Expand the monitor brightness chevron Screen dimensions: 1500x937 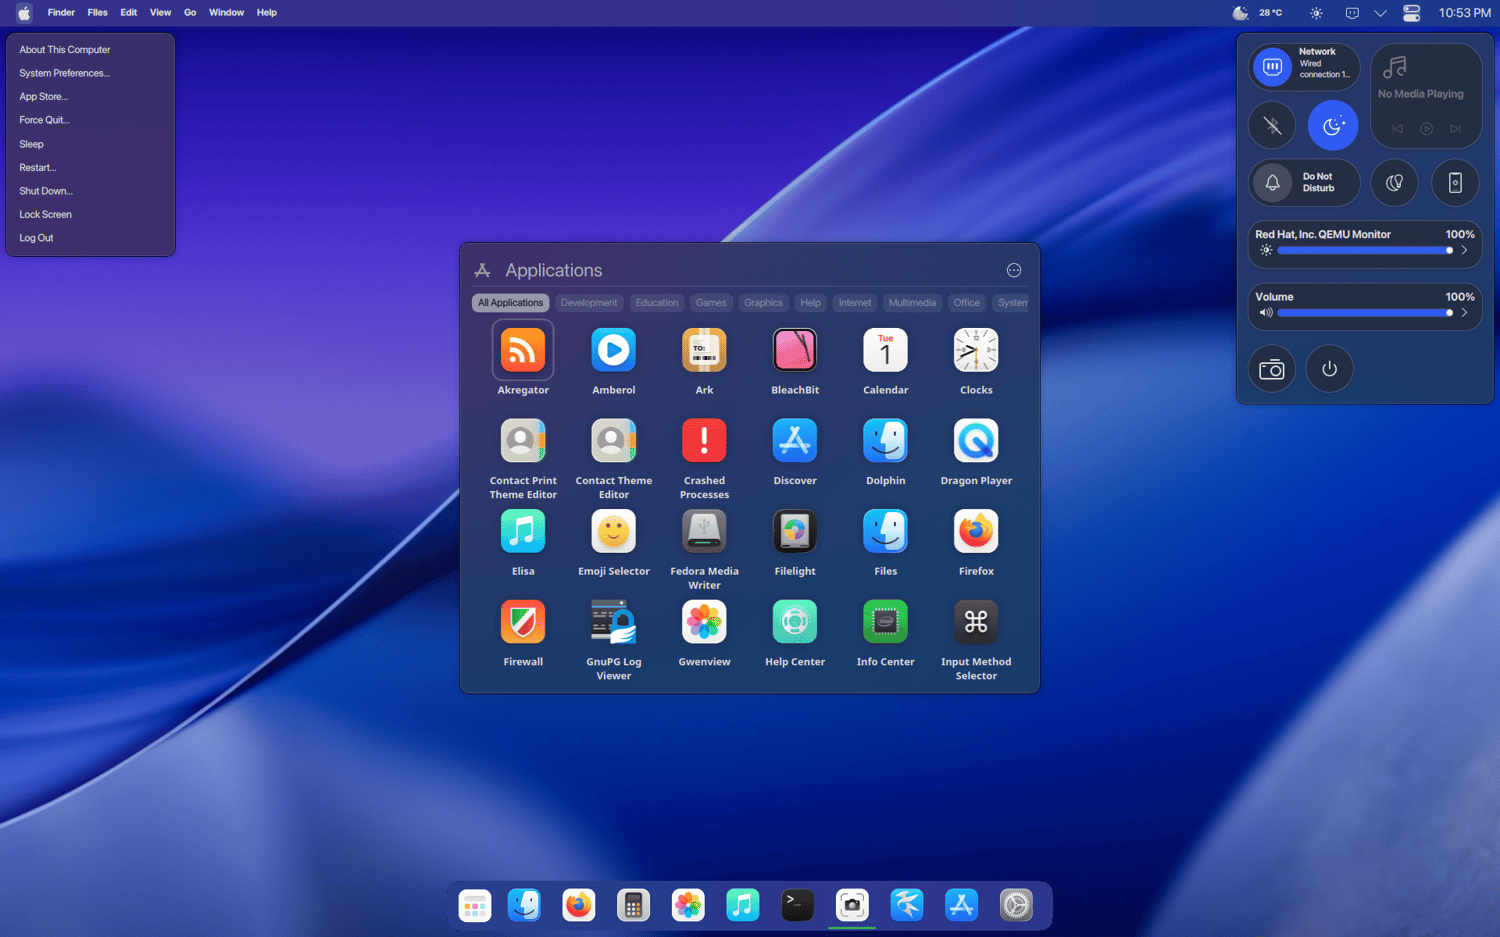point(1464,251)
